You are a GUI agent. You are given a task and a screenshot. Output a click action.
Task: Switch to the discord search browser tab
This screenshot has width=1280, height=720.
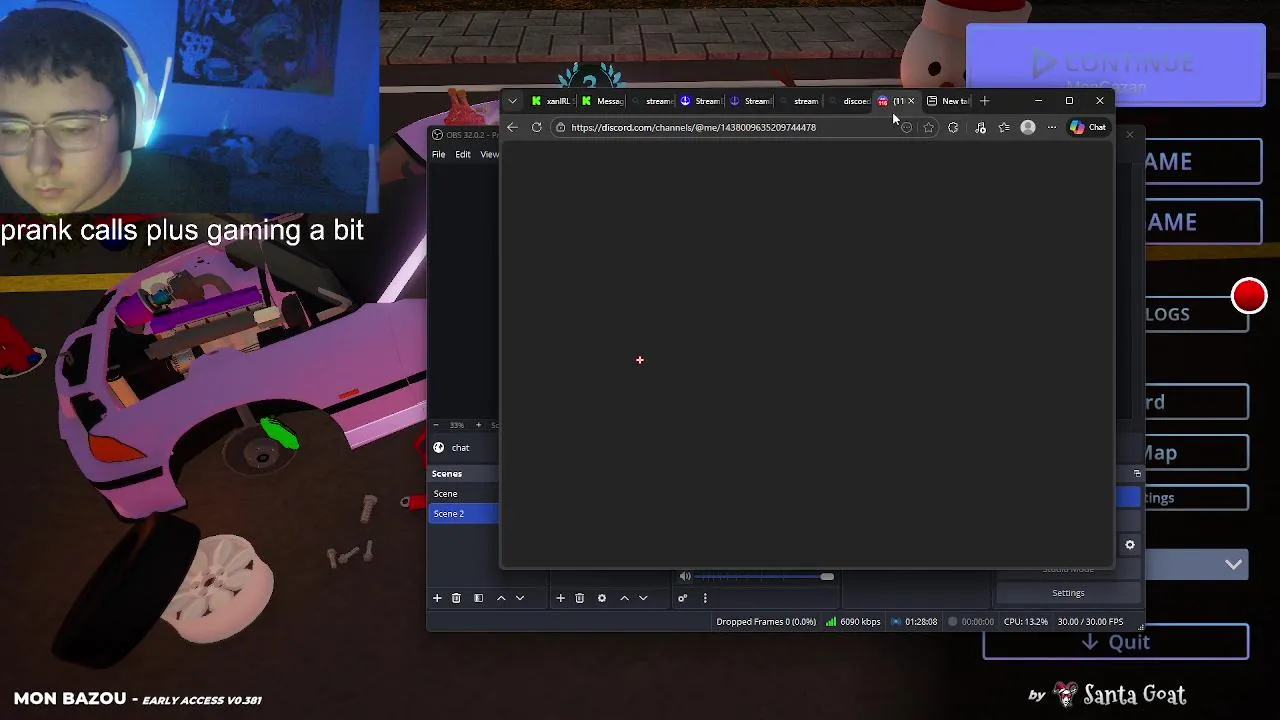pyautogui.click(x=850, y=101)
